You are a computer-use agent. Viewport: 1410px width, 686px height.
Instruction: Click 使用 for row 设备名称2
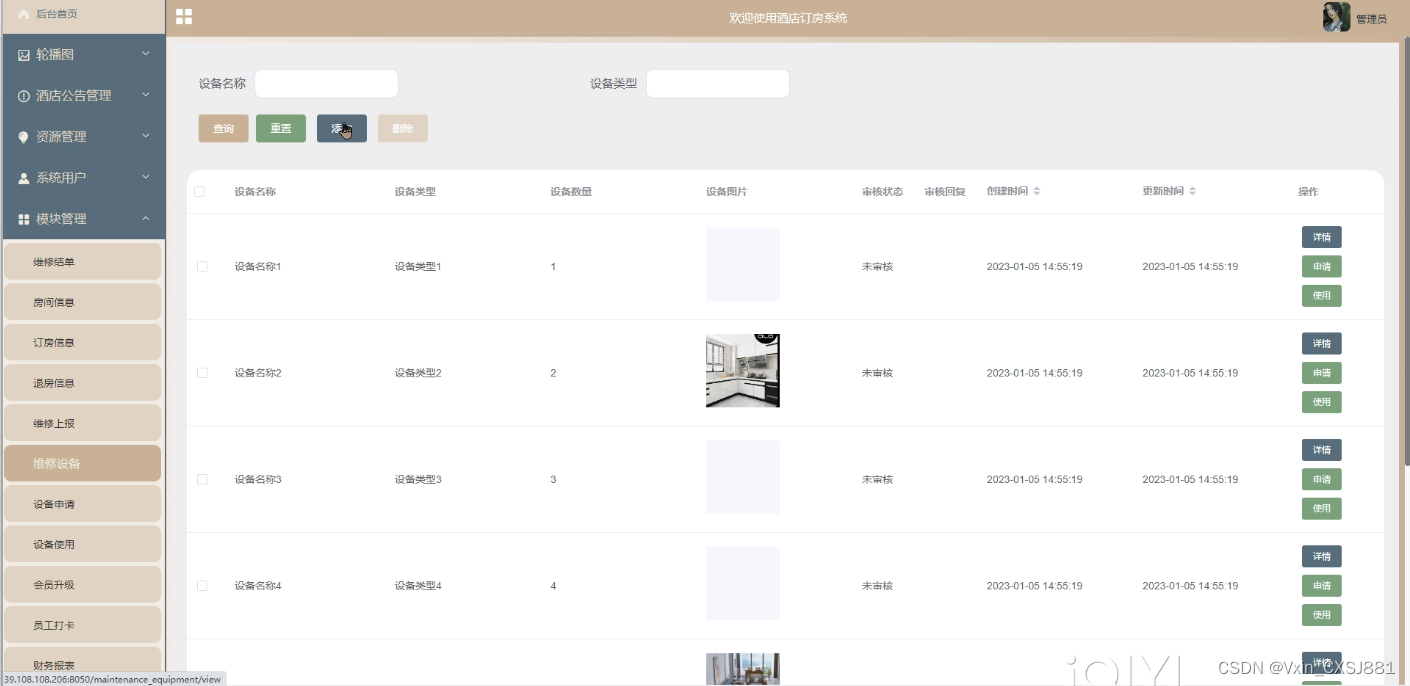[x=1321, y=402]
